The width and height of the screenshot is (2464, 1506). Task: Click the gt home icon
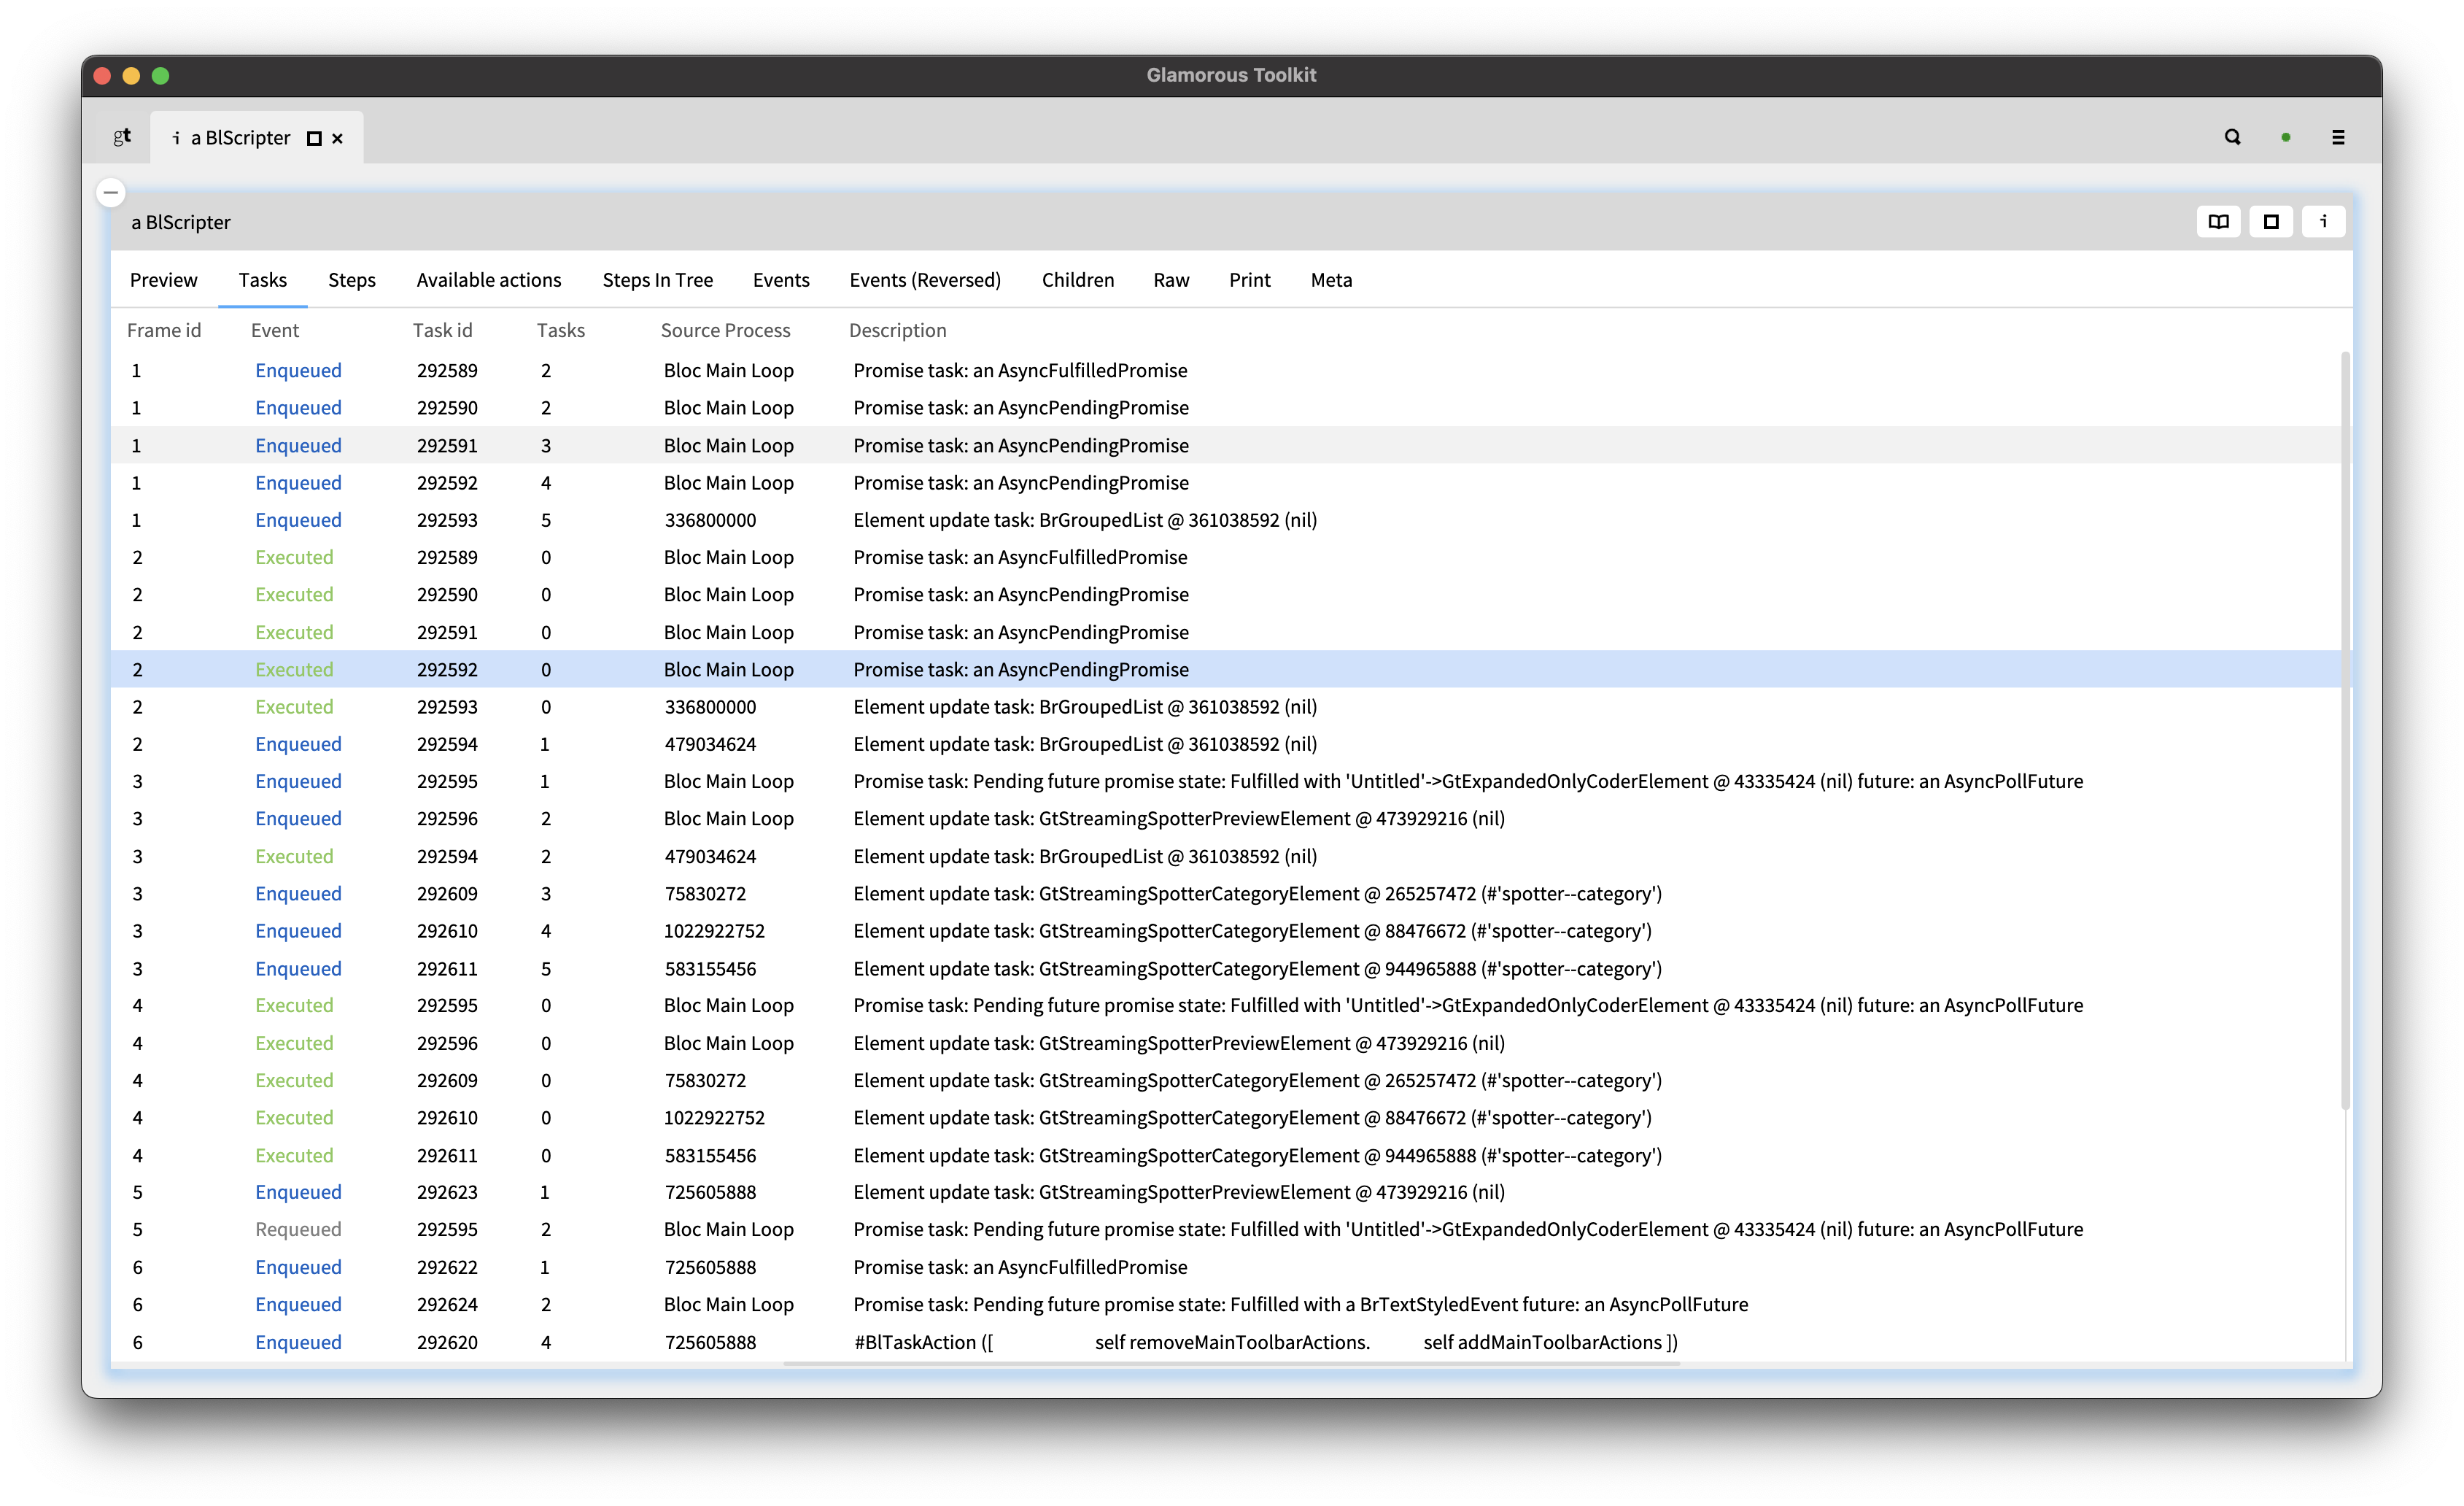[x=122, y=137]
